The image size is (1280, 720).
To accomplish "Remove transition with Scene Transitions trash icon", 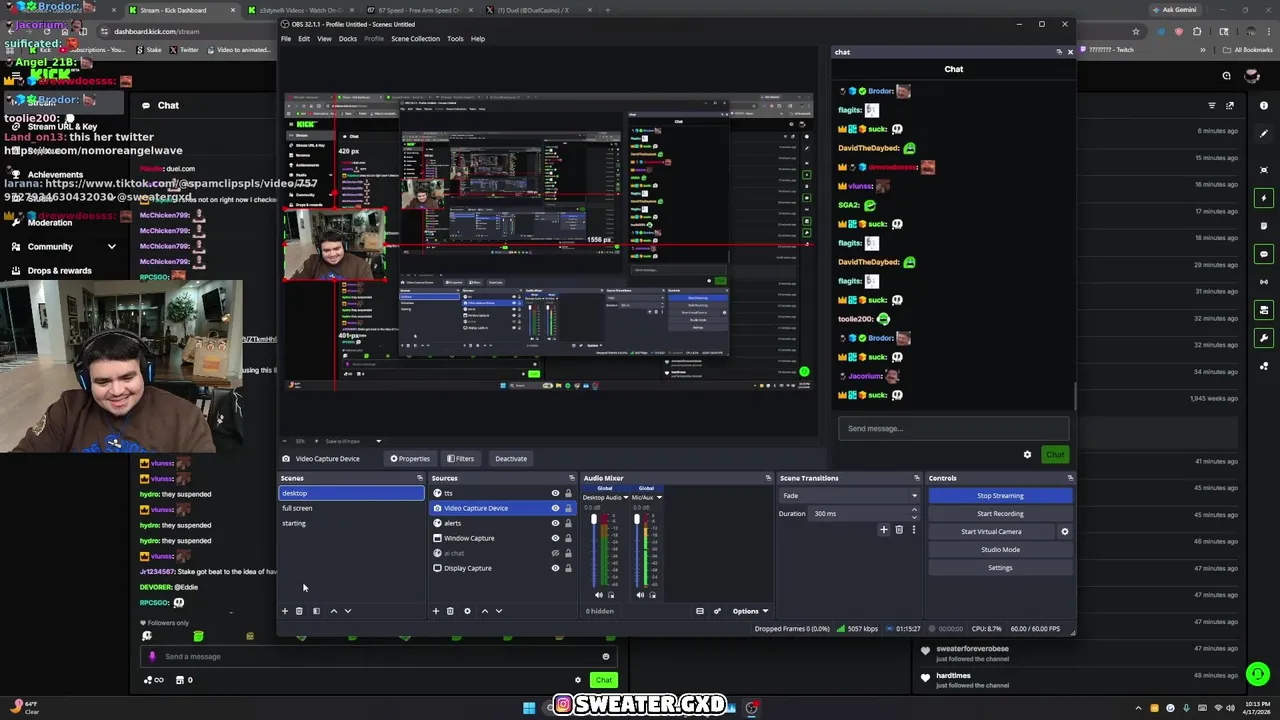I will click(x=899, y=530).
